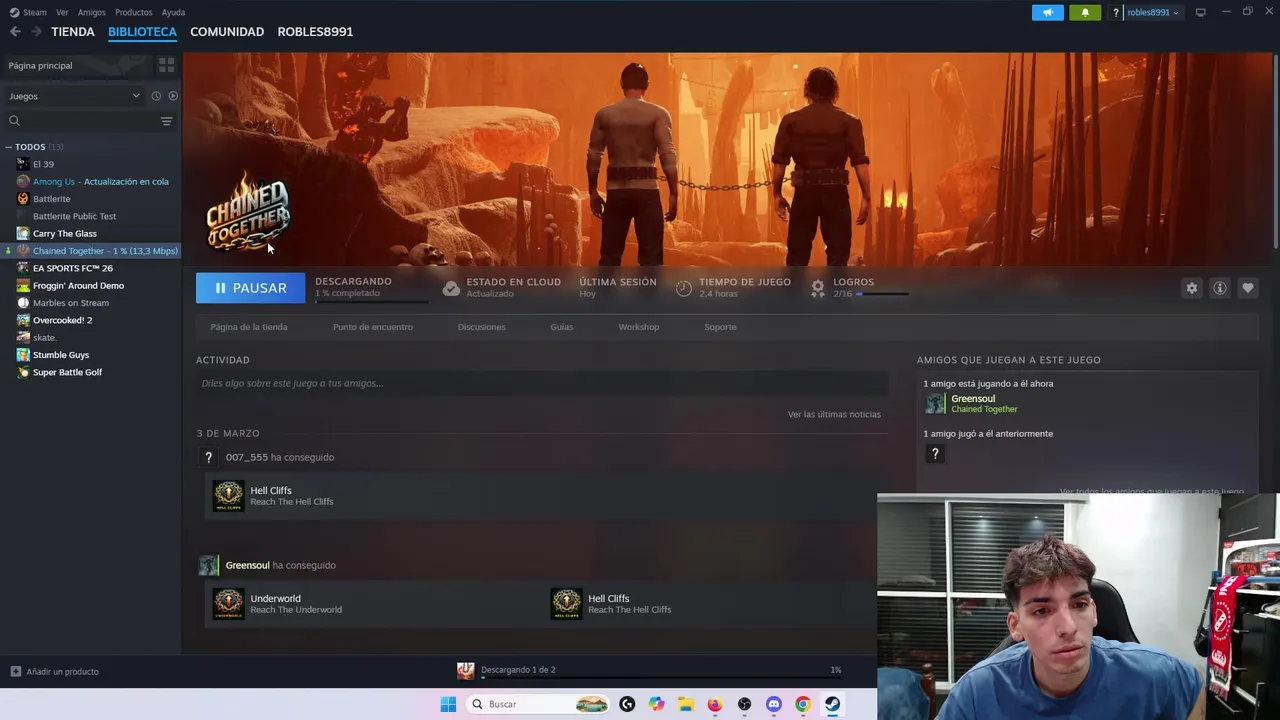This screenshot has height=720, width=1280.
Task: Open File Explorer from the taskbar
Action: 685,704
